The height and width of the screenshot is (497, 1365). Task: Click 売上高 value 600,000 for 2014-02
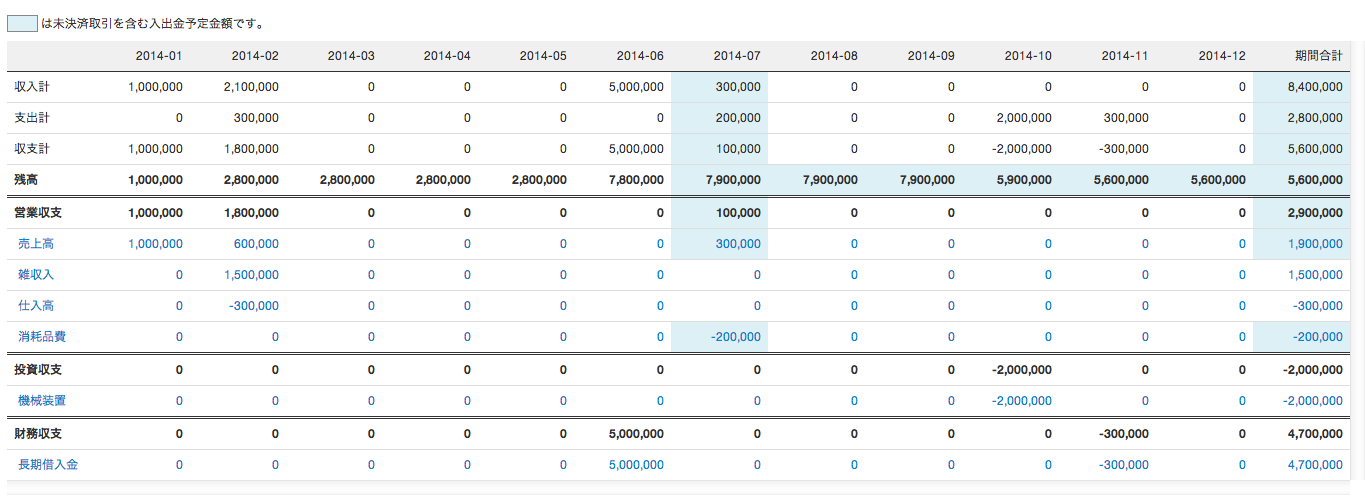(256, 244)
